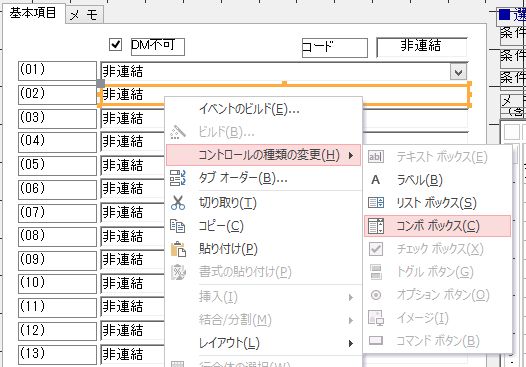Change control to コンボ ボックス(C)
526x367 pixels.
(x=437, y=226)
